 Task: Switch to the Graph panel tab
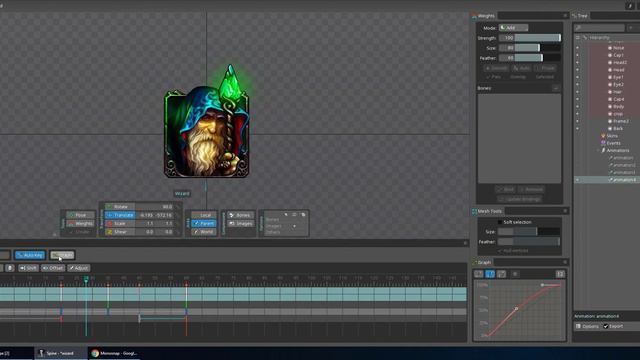tap(482, 262)
